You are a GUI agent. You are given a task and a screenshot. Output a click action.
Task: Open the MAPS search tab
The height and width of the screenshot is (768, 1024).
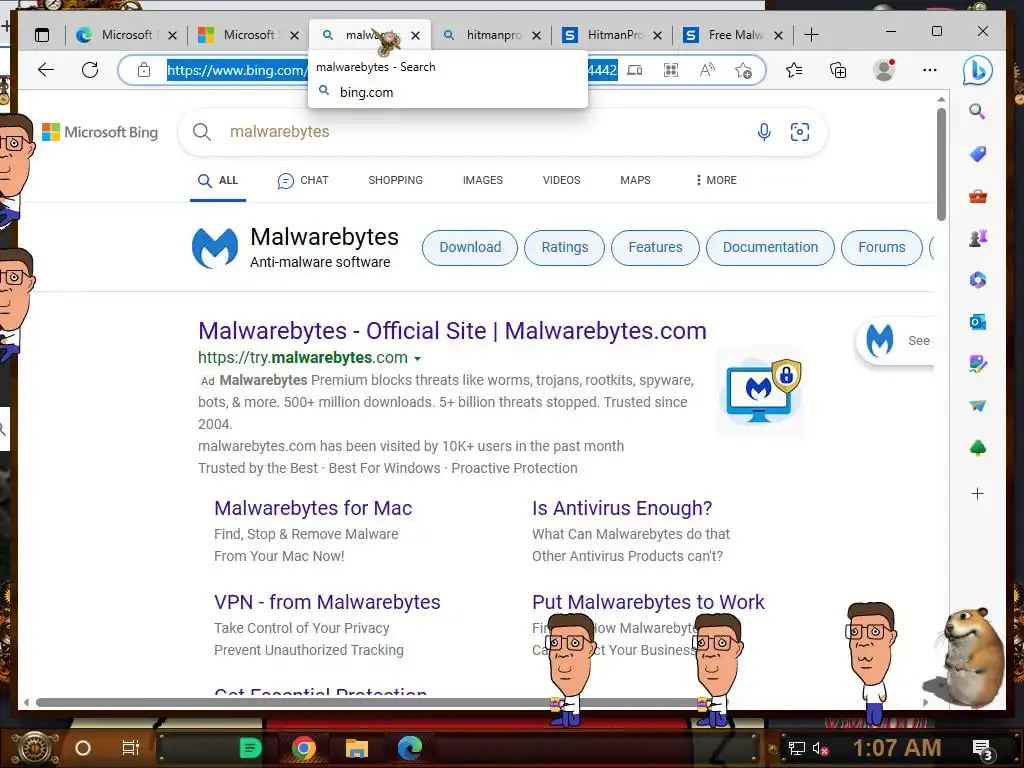pos(635,180)
